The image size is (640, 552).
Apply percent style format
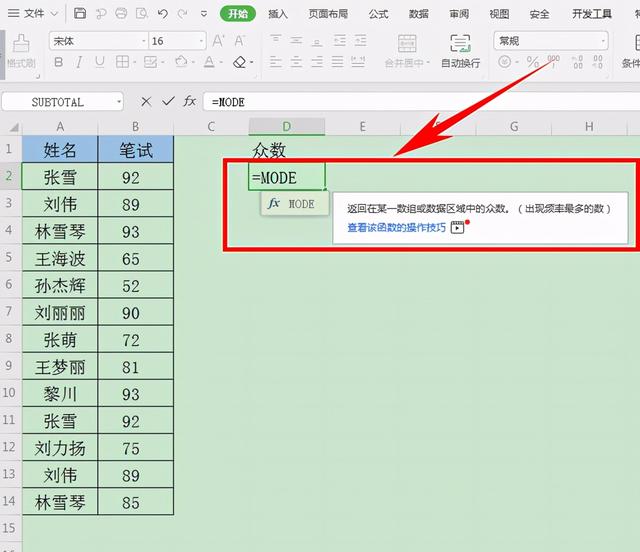533,62
